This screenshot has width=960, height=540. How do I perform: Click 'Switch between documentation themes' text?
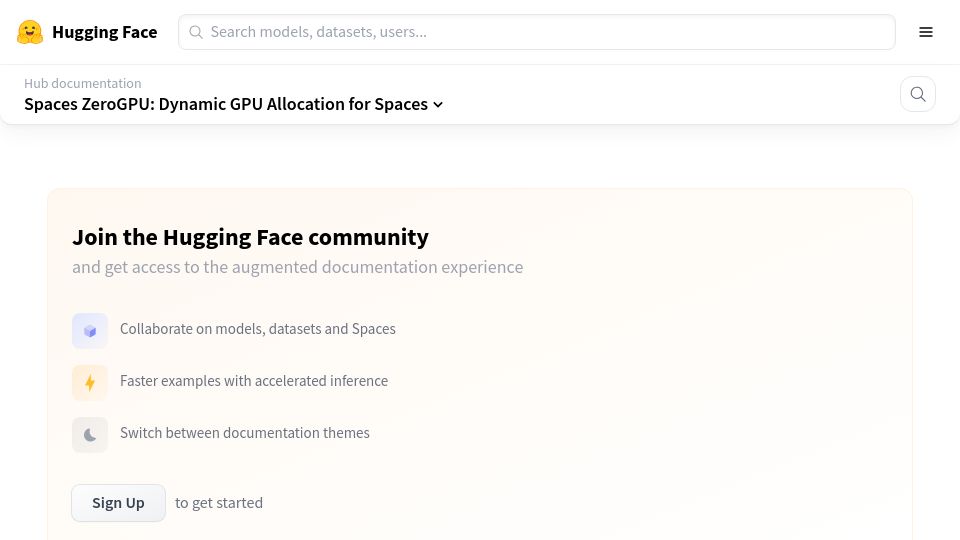(245, 433)
